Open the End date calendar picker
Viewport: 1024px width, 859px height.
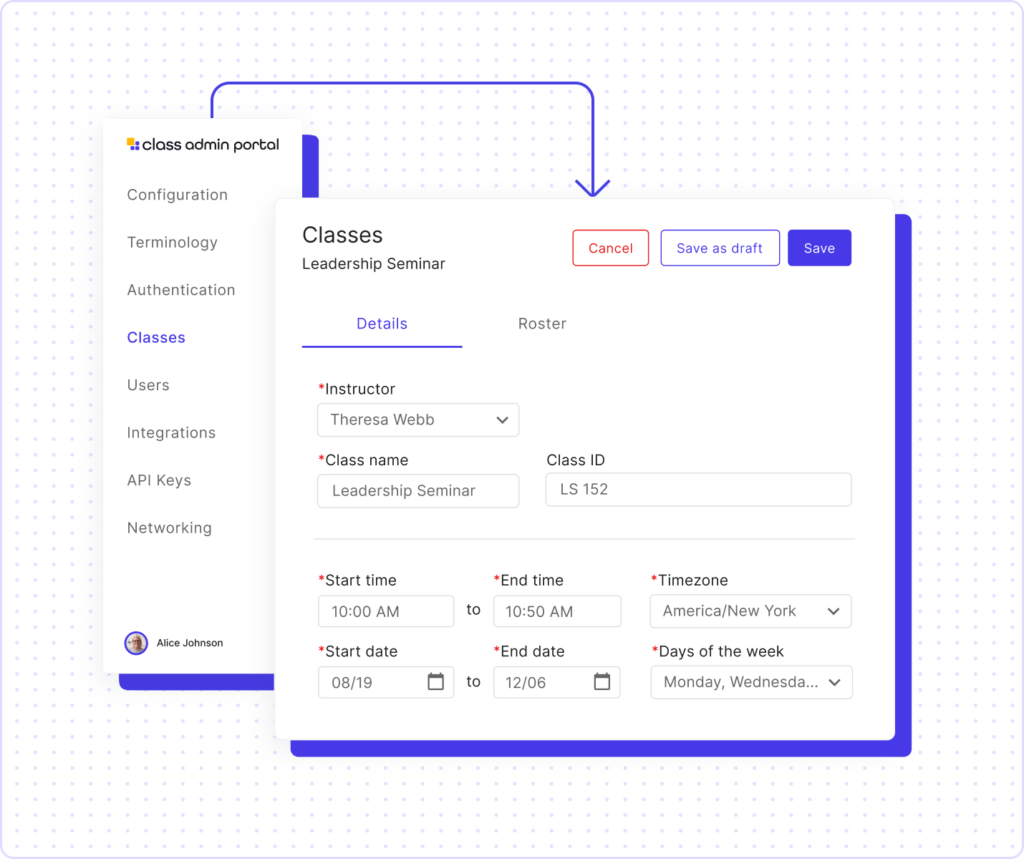tap(602, 682)
